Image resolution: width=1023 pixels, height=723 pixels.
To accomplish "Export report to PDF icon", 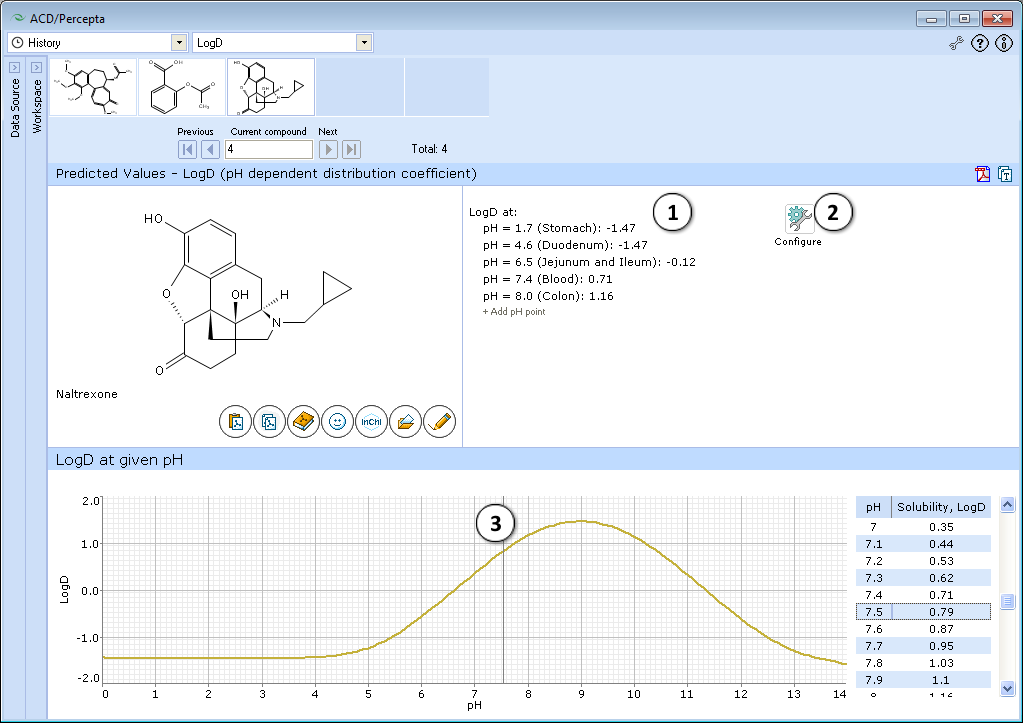I will (x=983, y=174).
